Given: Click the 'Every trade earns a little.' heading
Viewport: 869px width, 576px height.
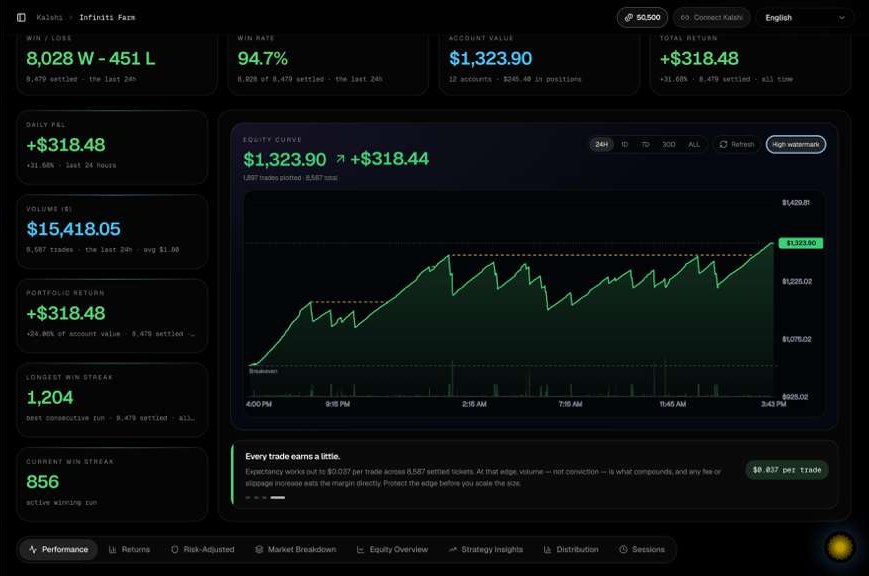Looking at the screenshot, I should [293, 457].
